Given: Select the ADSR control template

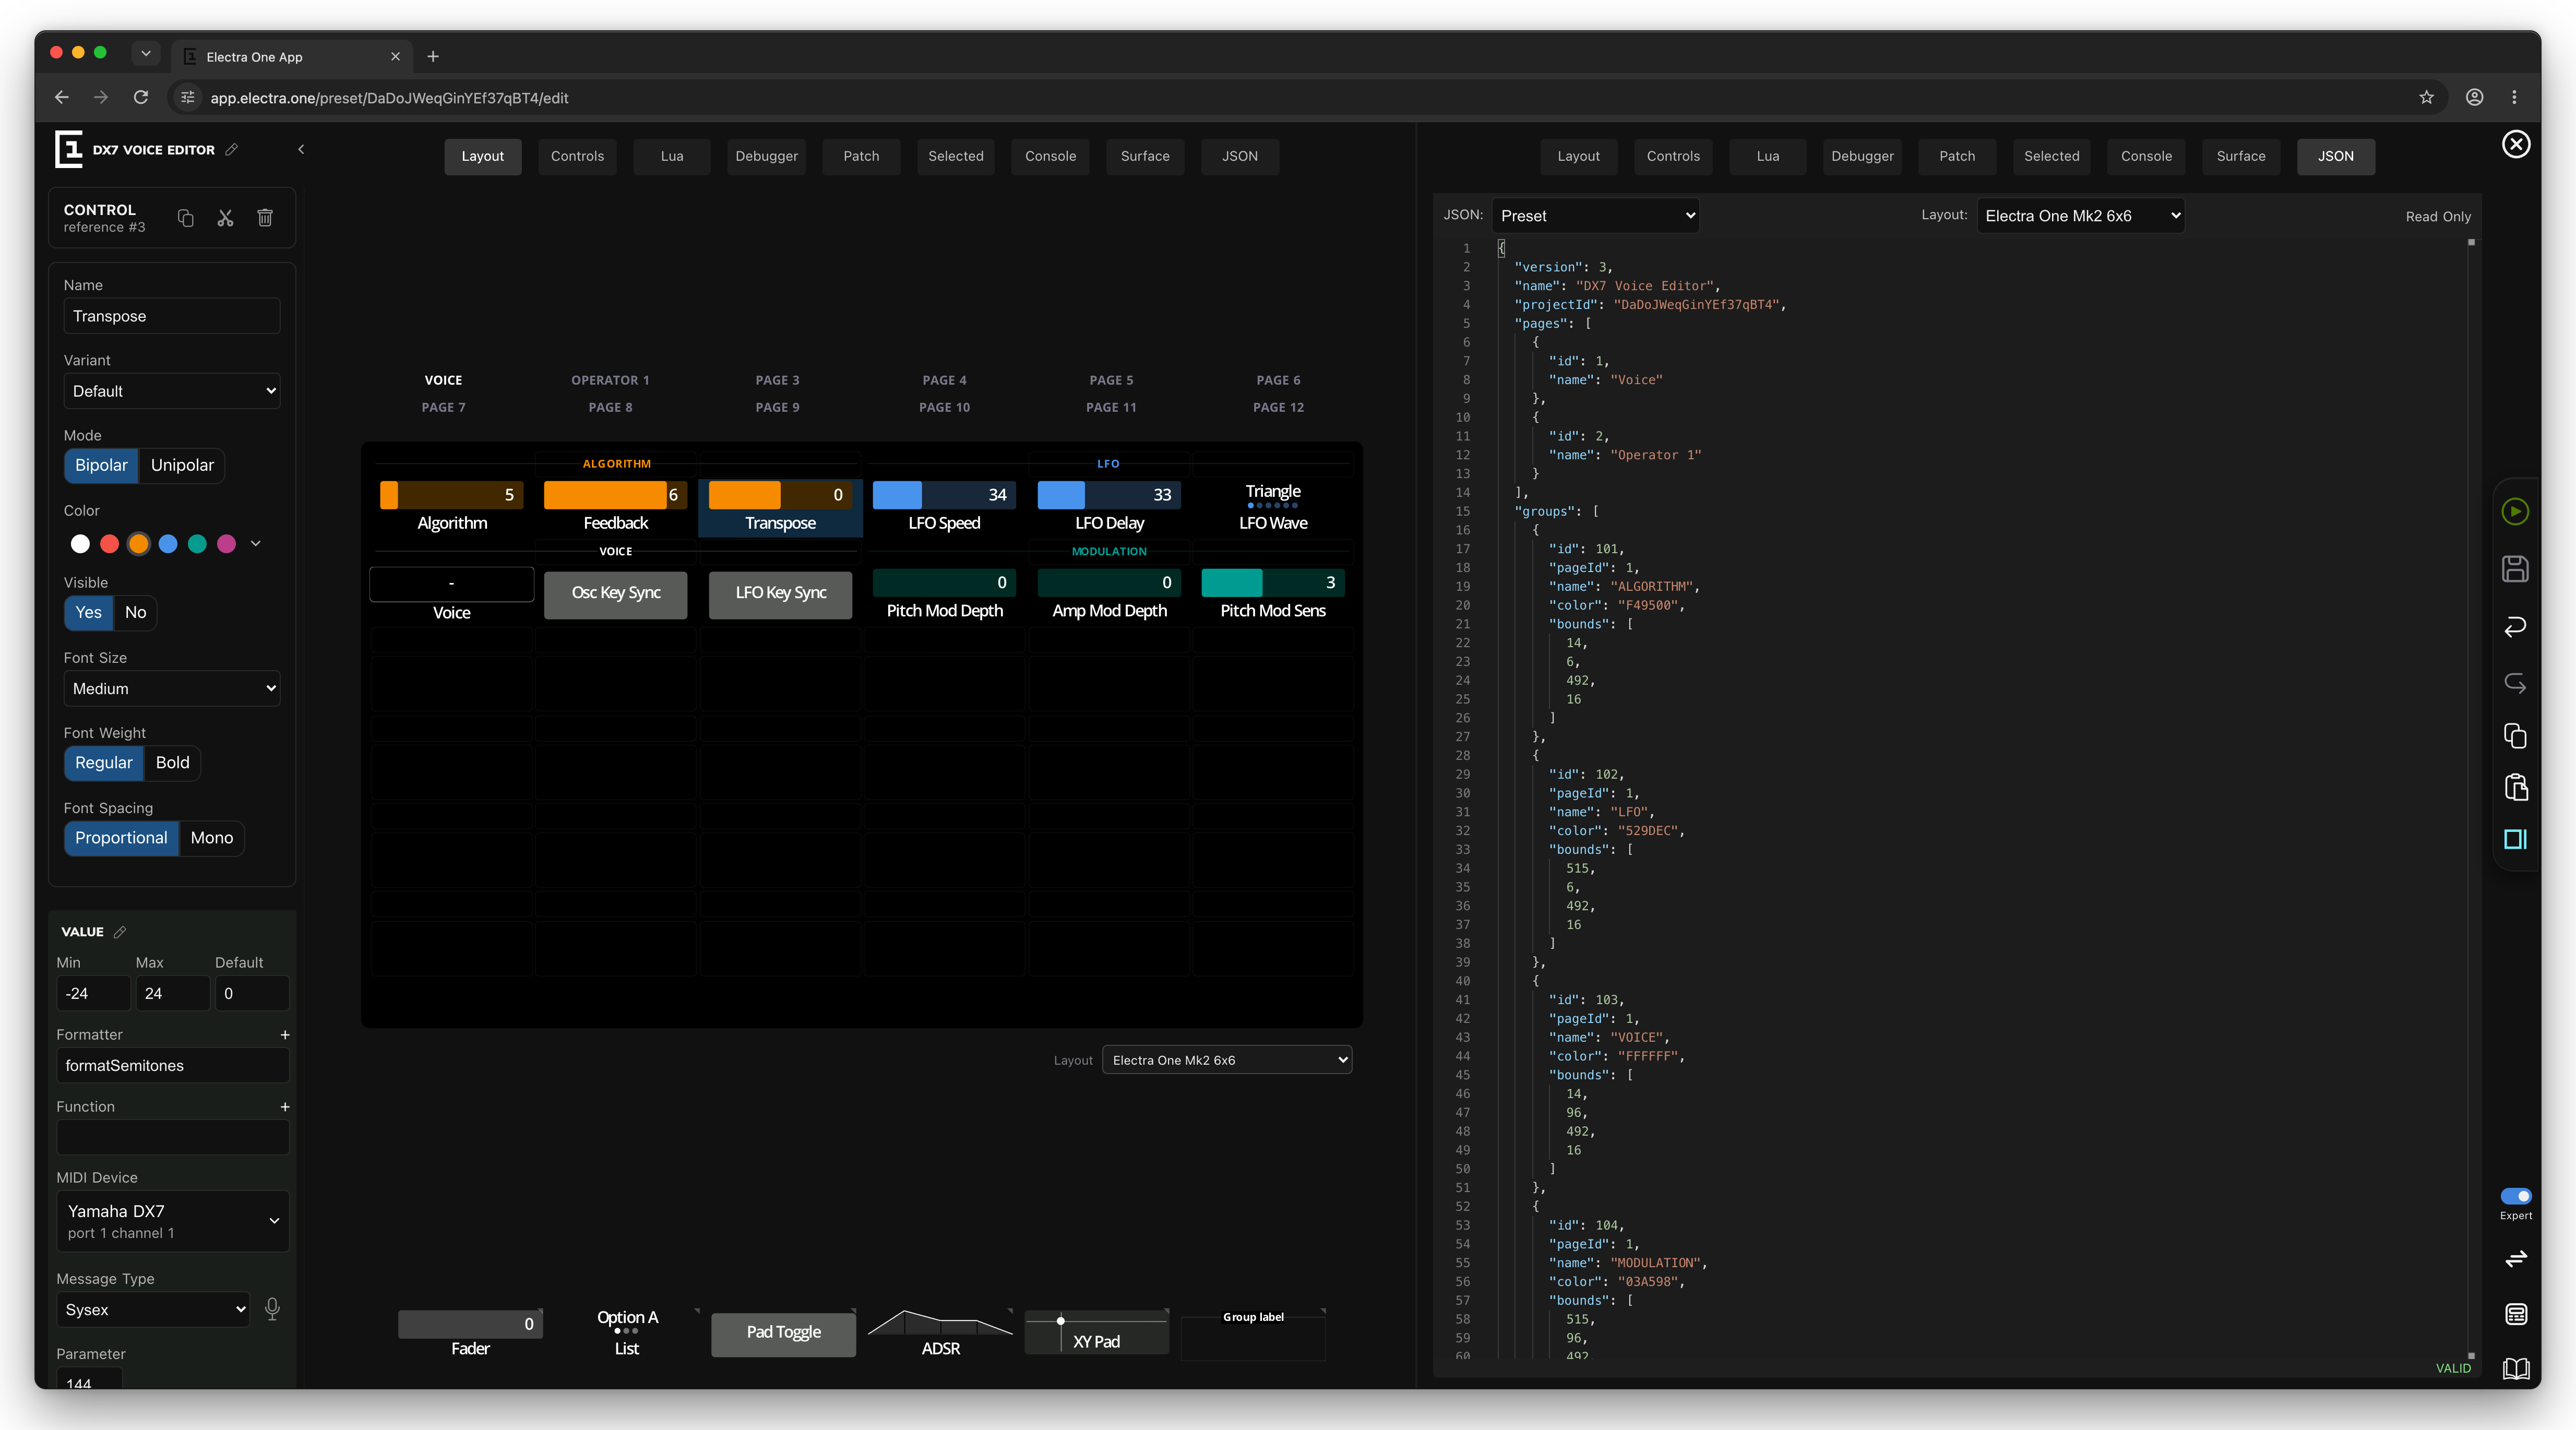Looking at the screenshot, I should point(940,1333).
